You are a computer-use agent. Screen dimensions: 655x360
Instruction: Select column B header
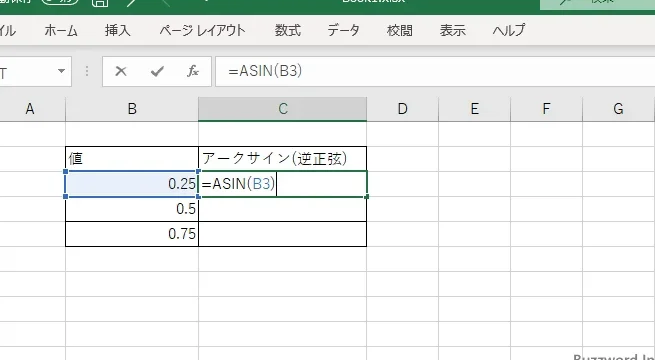132,109
